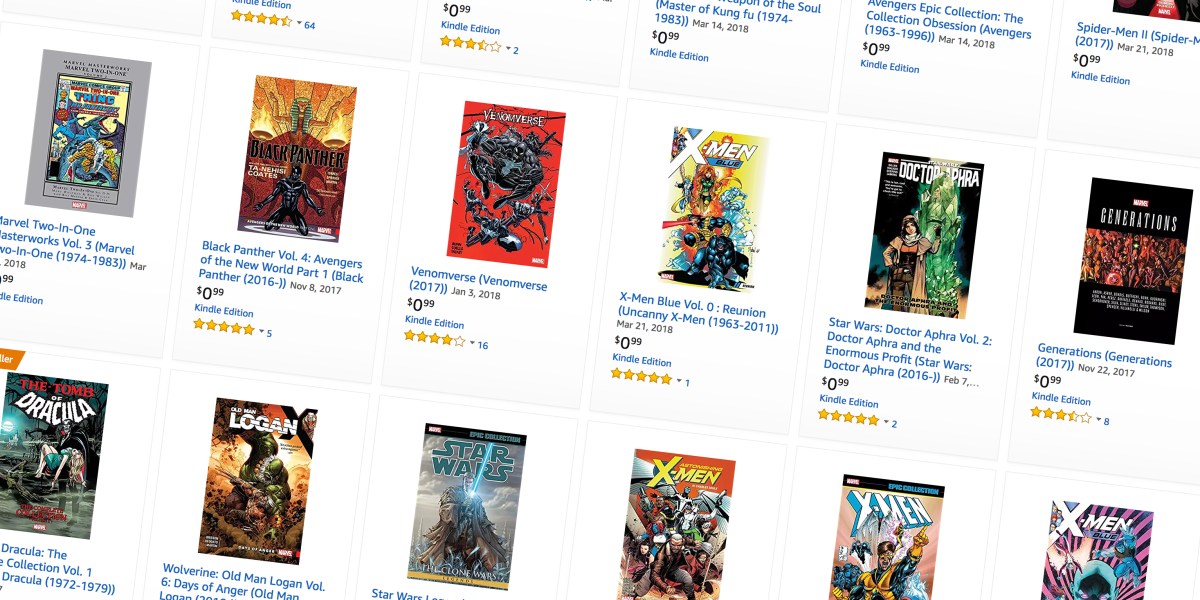The width and height of the screenshot is (1200, 600).
Task: Open rating dropdown arrow under X-Men Blue Vol. 0
Action: [x=680, y=381]
